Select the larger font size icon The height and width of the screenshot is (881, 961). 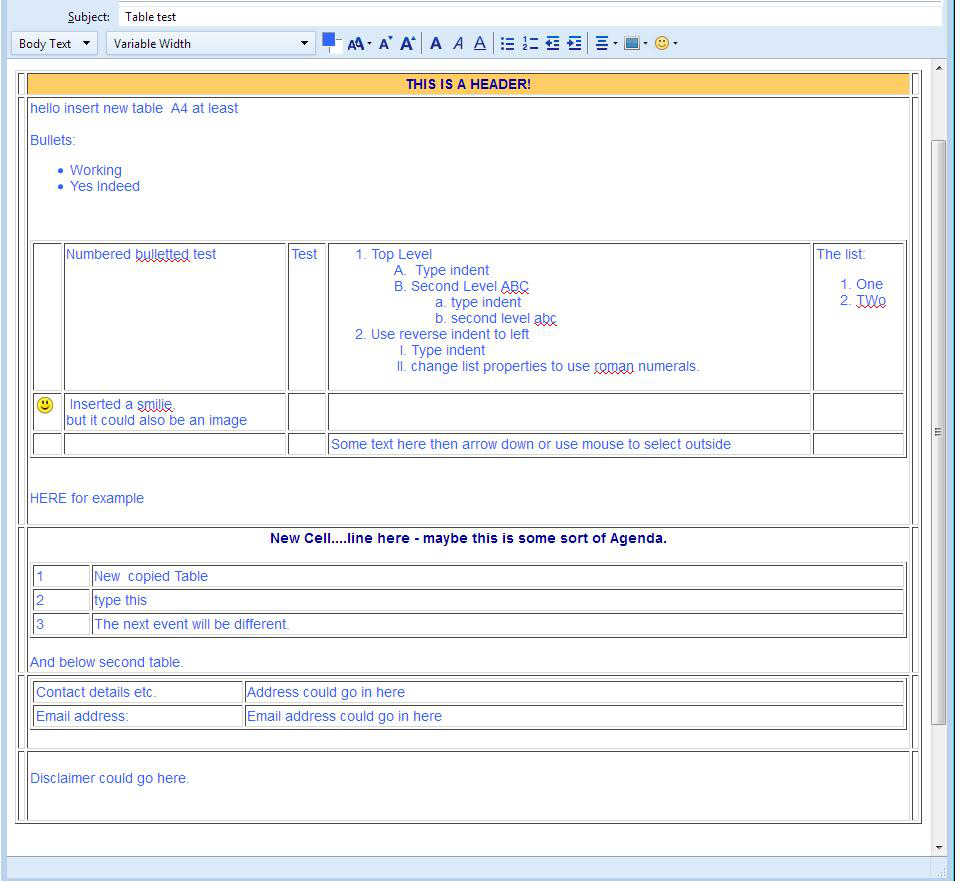tap(406, 43)
